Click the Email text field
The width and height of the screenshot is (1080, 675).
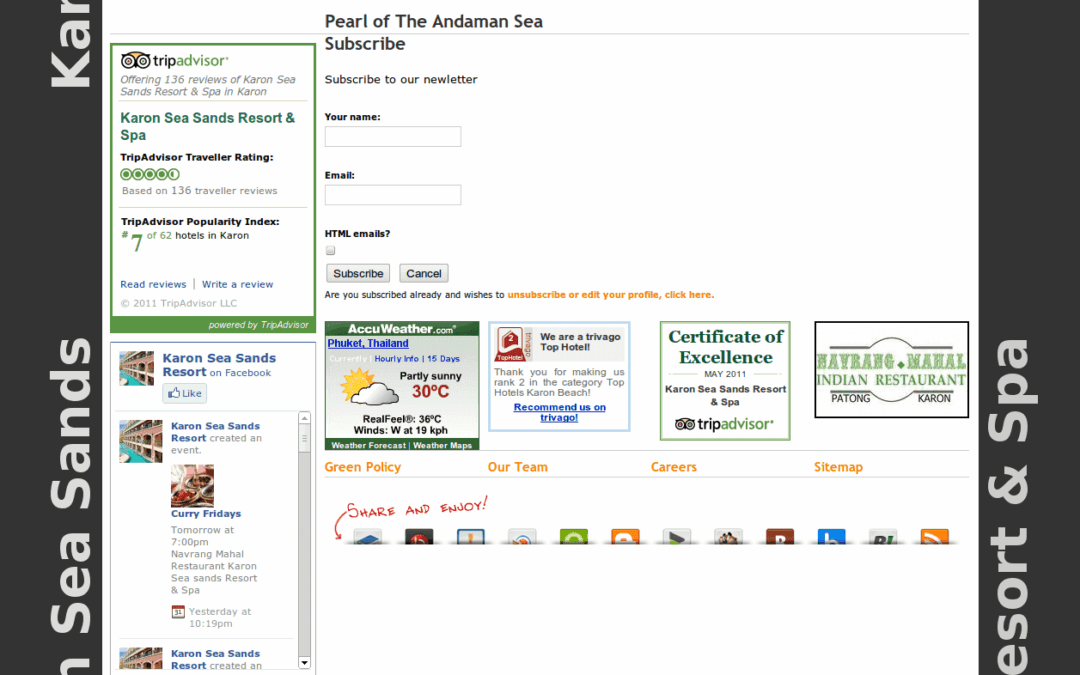[x=393, y=195]
